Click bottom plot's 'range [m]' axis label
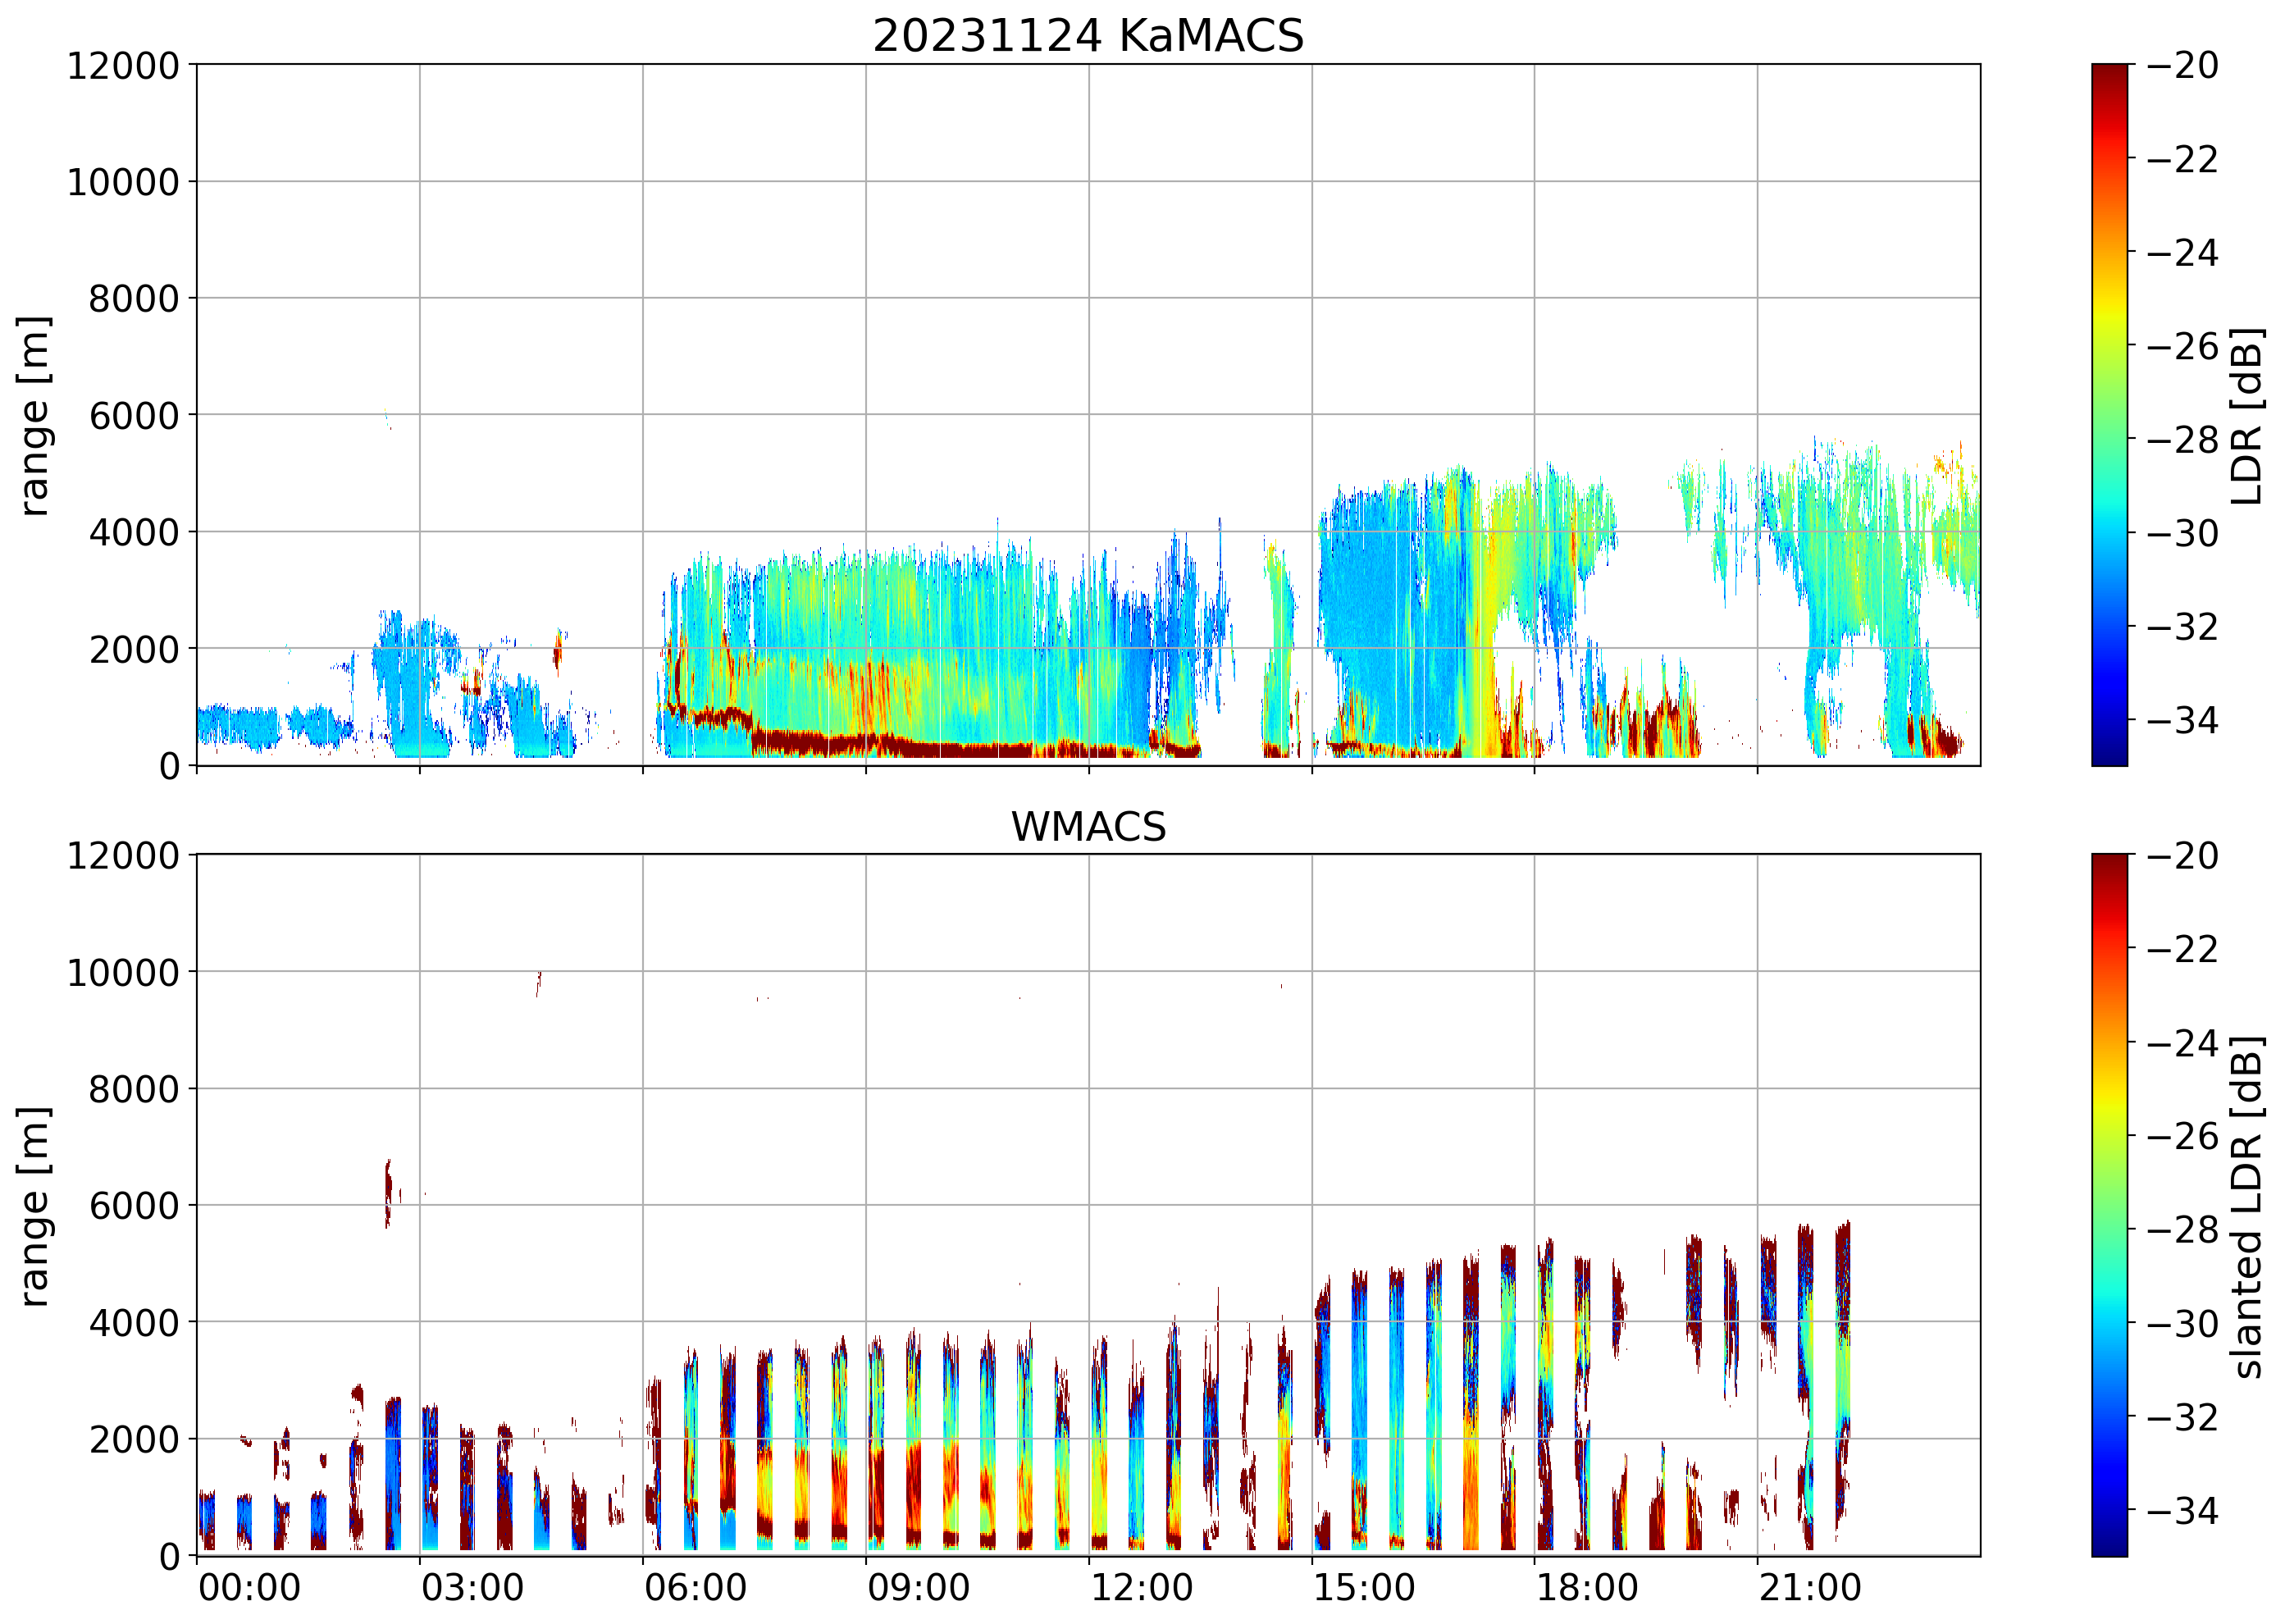The height and width of the screenshot is (1624, 2285). pos(34,1205)
